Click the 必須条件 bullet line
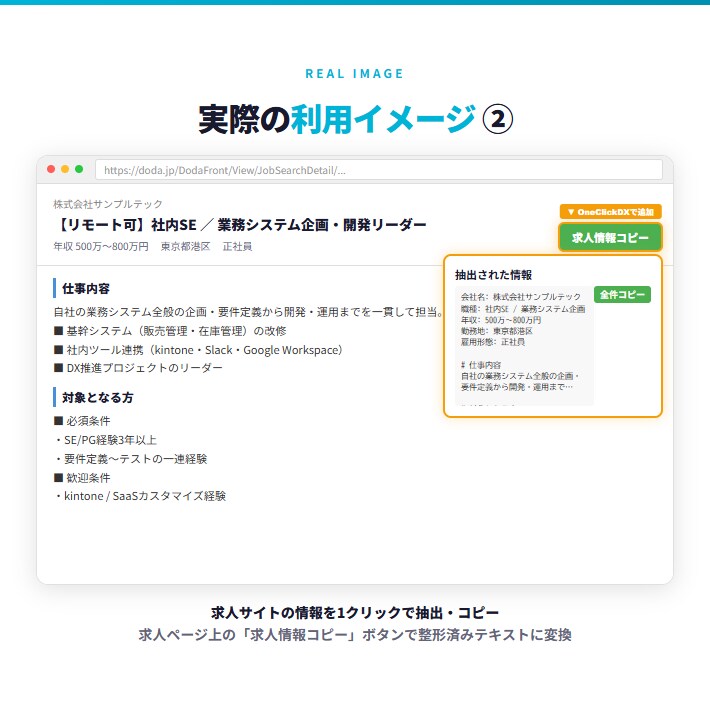Screen dimensions: 710x710 tap(82, 421)
